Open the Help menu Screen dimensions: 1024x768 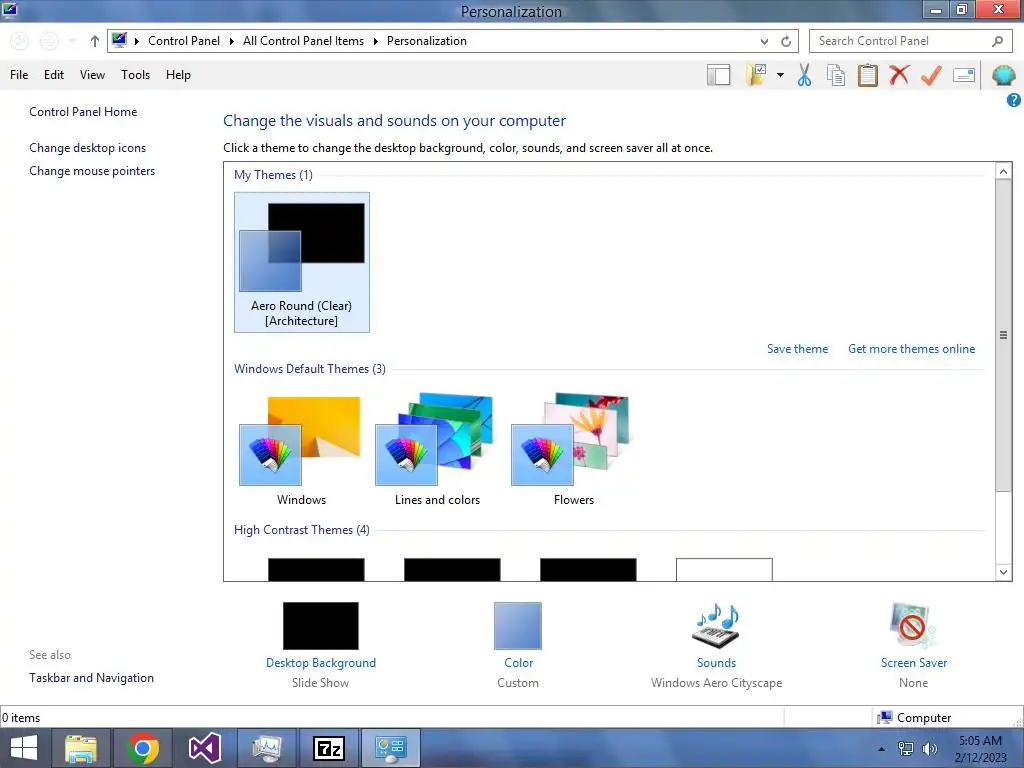178,75
